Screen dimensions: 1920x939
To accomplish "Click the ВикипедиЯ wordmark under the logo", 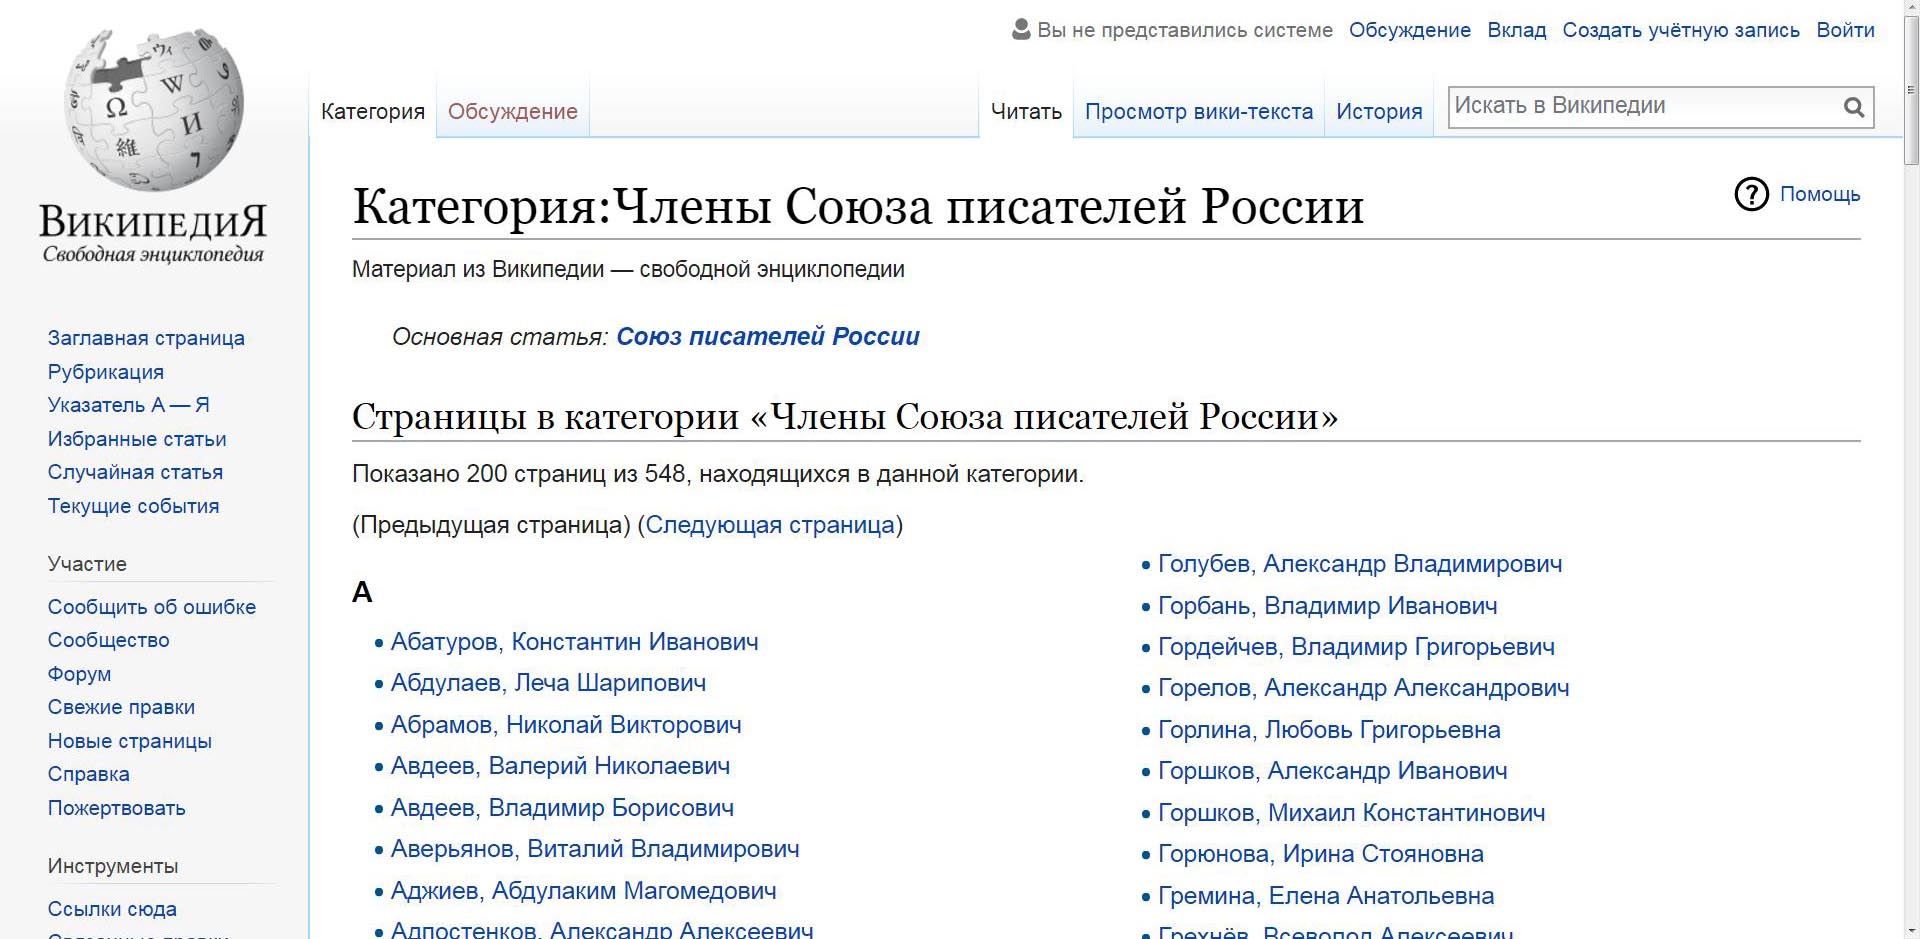I will (153, 222).
